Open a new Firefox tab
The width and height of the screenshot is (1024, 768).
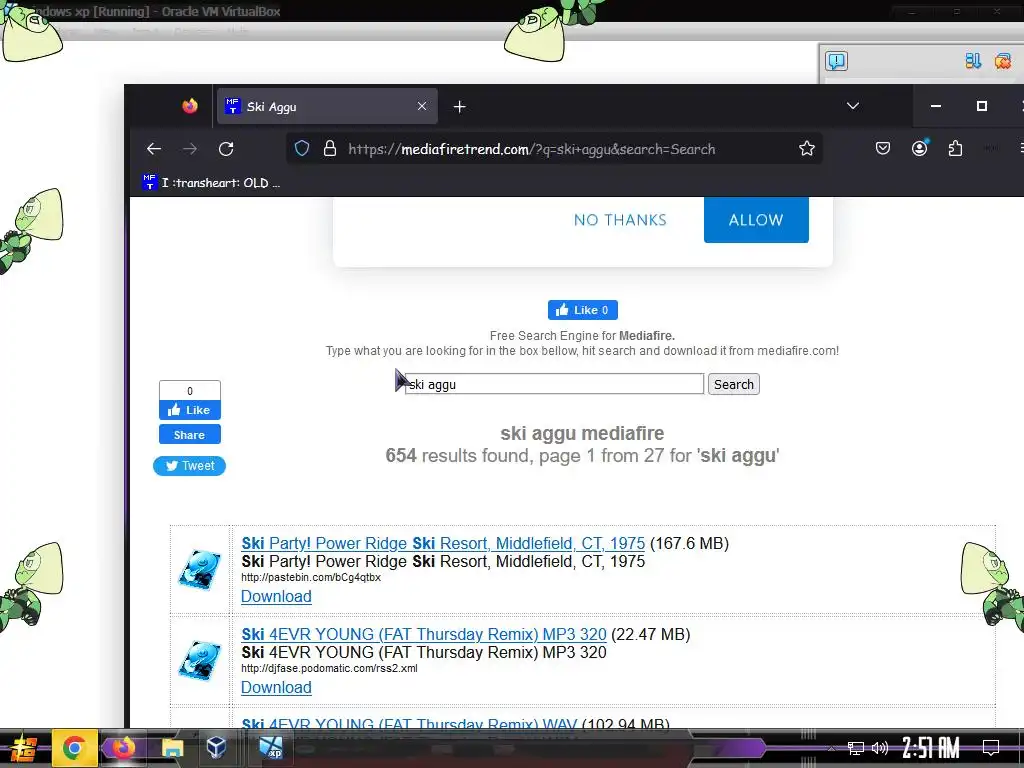[459, 106]
